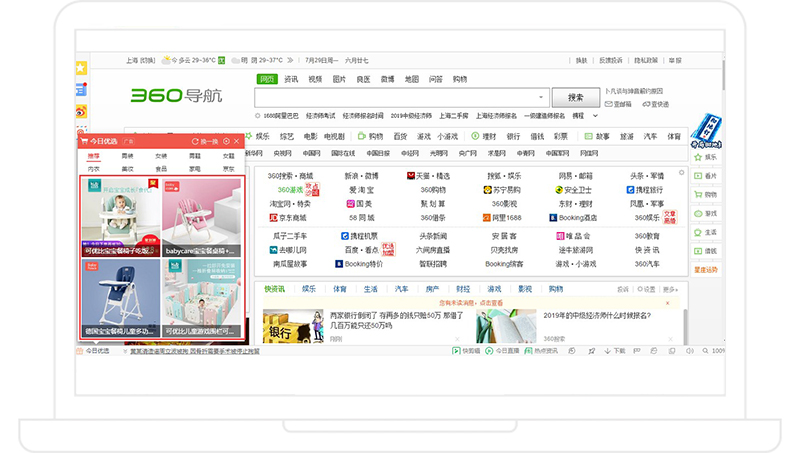Image resolution: width=800 pixels, height=453 pixels.
Task: Open 查邮箱 mail icon link
Action: point(618,104)
